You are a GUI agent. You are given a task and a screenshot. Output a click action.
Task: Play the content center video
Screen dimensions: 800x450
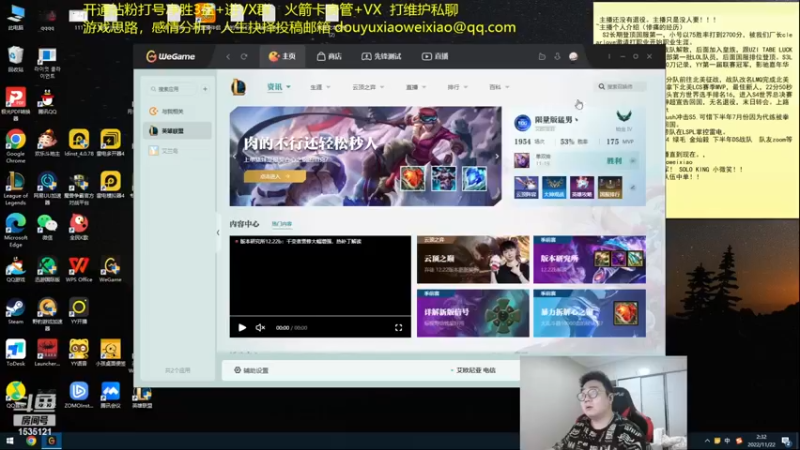coord(242,328)
